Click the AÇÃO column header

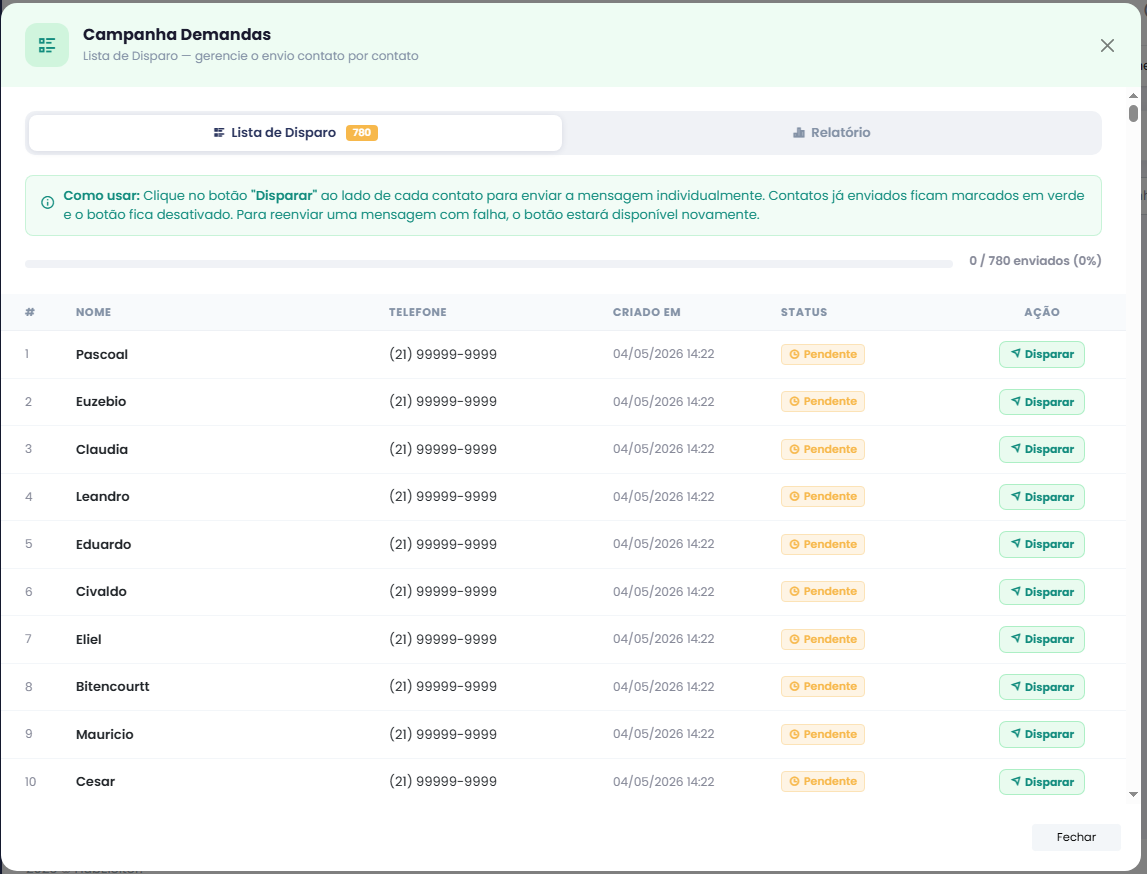pyautogui.click(x=1042, y=312)
